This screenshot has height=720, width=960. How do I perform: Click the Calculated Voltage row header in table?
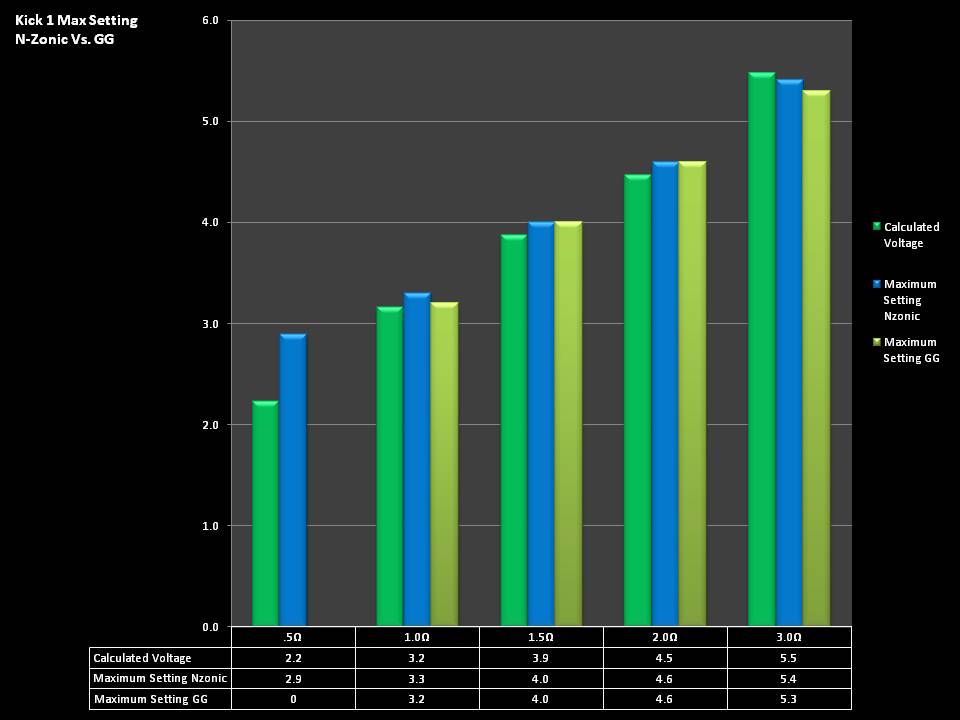142,658
